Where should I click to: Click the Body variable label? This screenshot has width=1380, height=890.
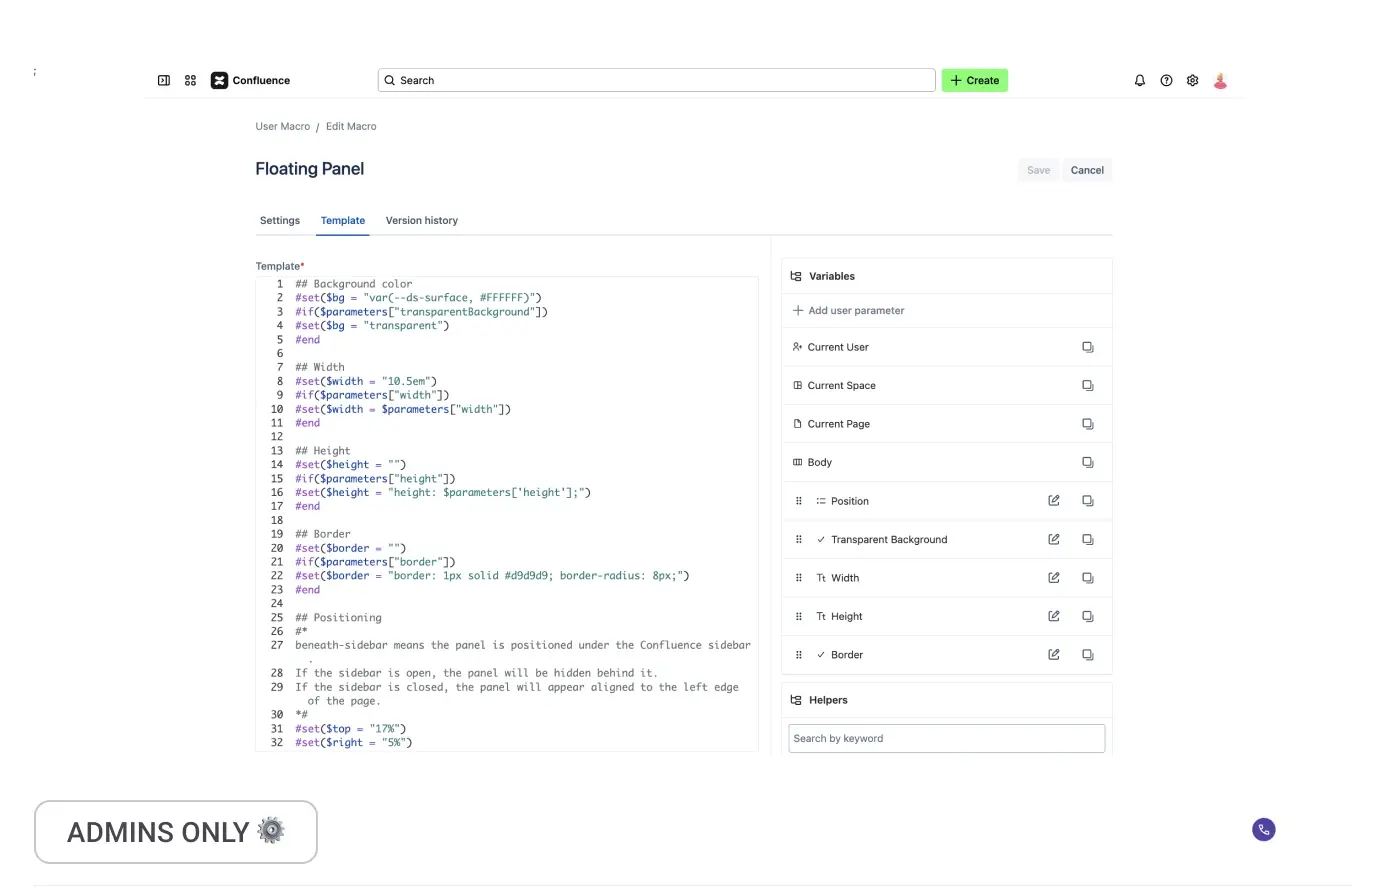[820, 462]
